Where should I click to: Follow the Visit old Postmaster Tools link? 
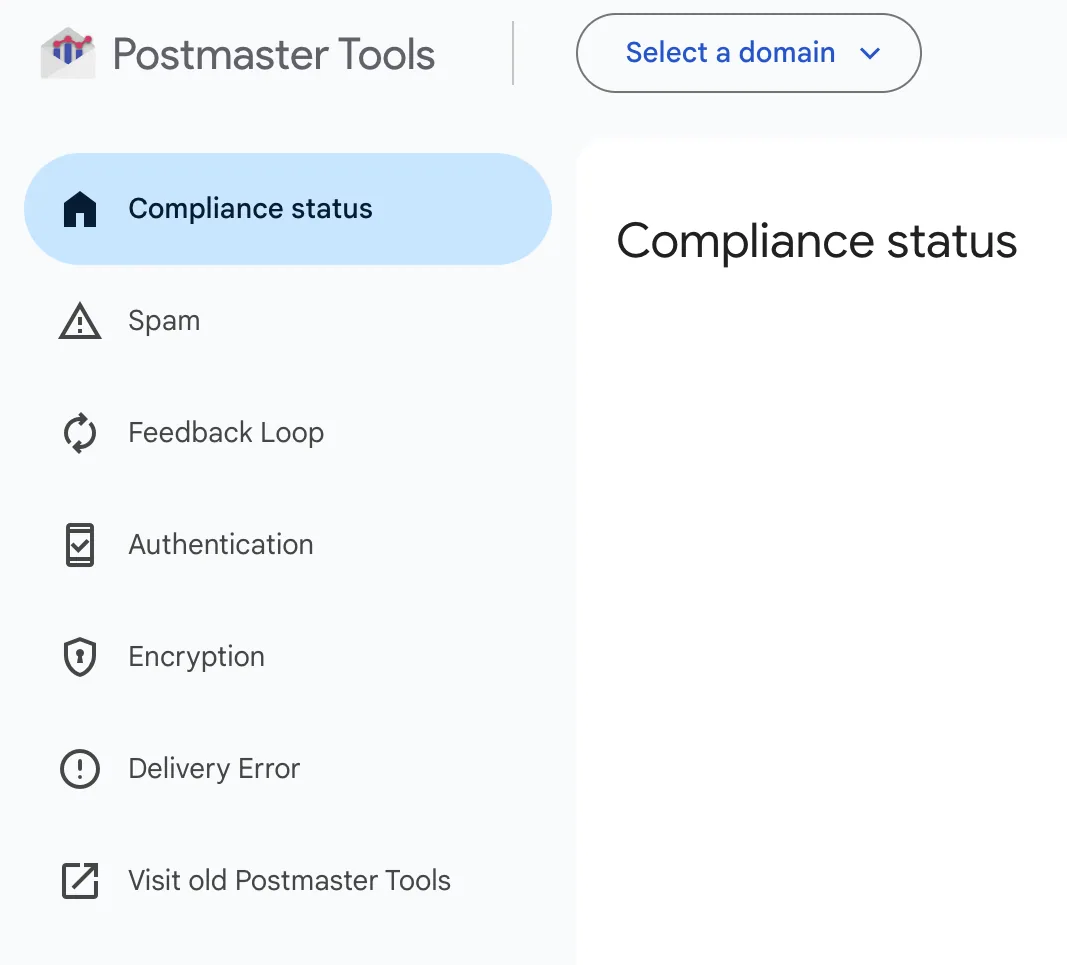(x=288, y=881)
